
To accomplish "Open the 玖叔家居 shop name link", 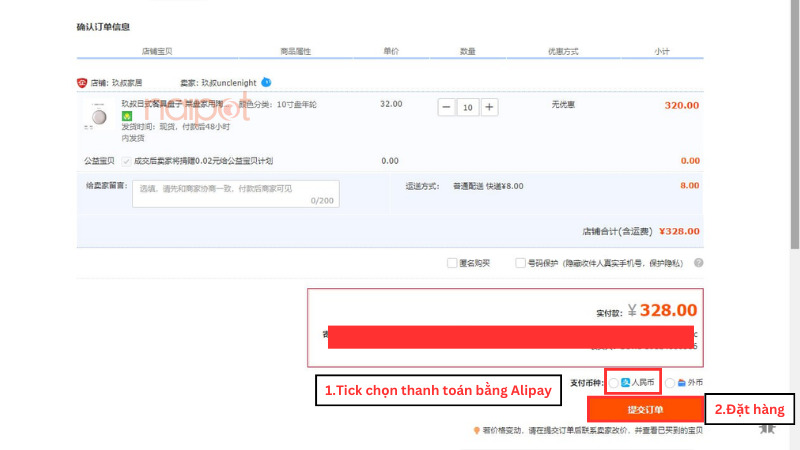I will click(x=127, y=83).
